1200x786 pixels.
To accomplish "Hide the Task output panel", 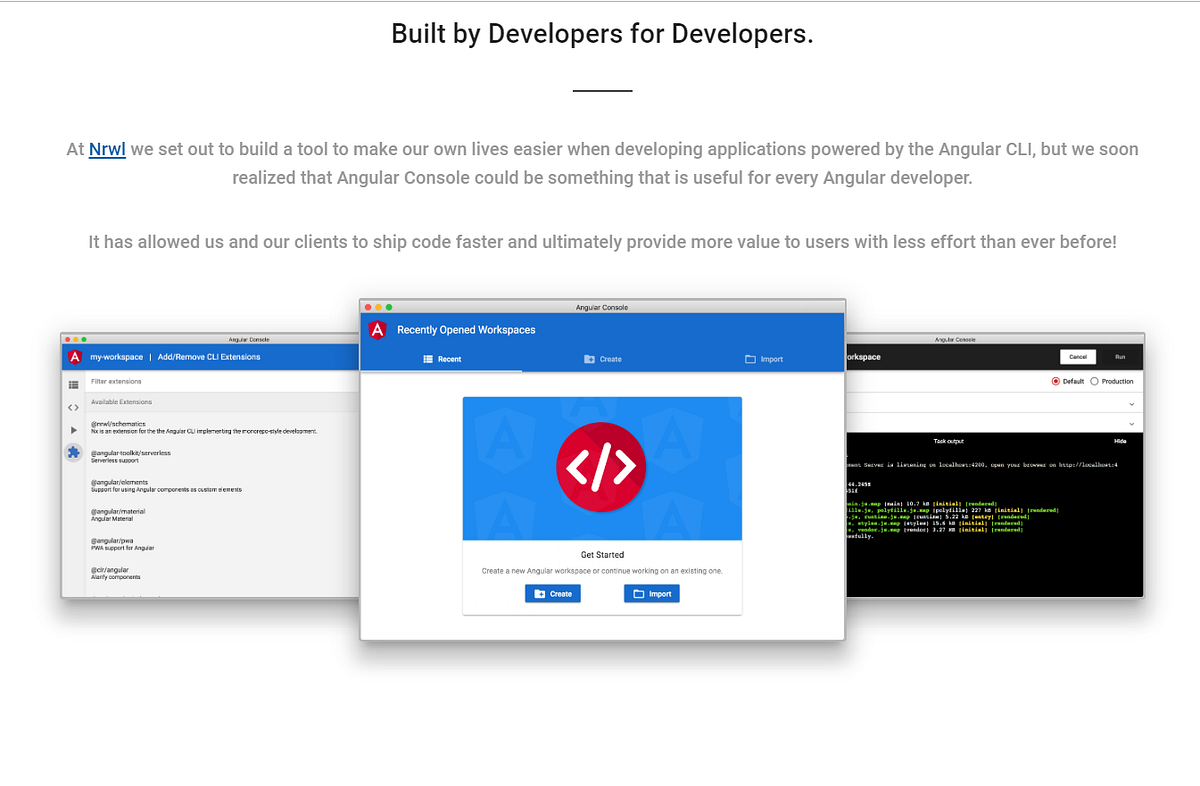I will tap(1120, 441).
